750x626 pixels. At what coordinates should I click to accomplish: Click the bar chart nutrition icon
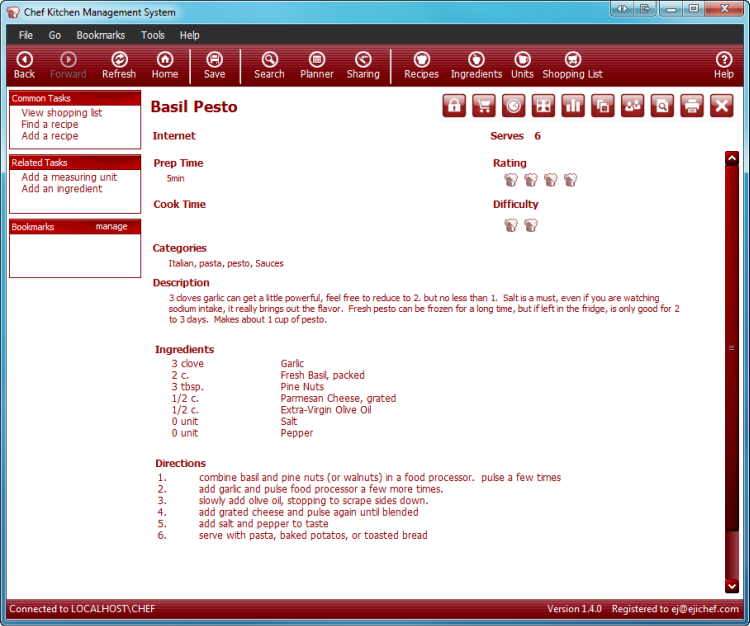(x=573, y=106)
